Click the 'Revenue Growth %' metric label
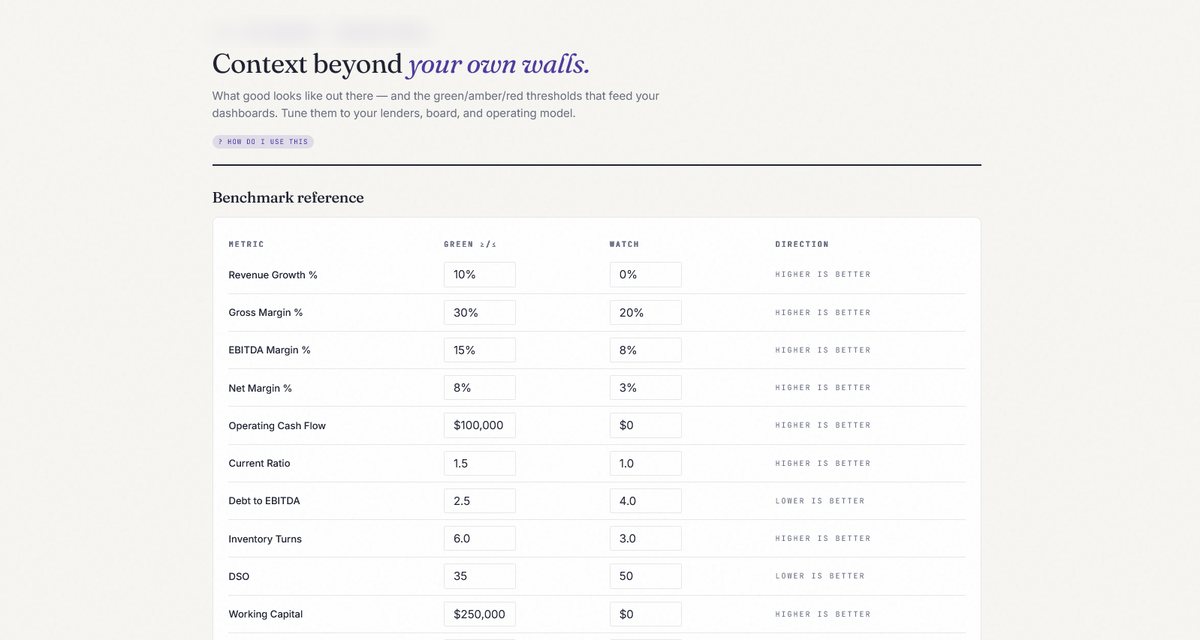 pyautogui.click(x=273, y=275)
